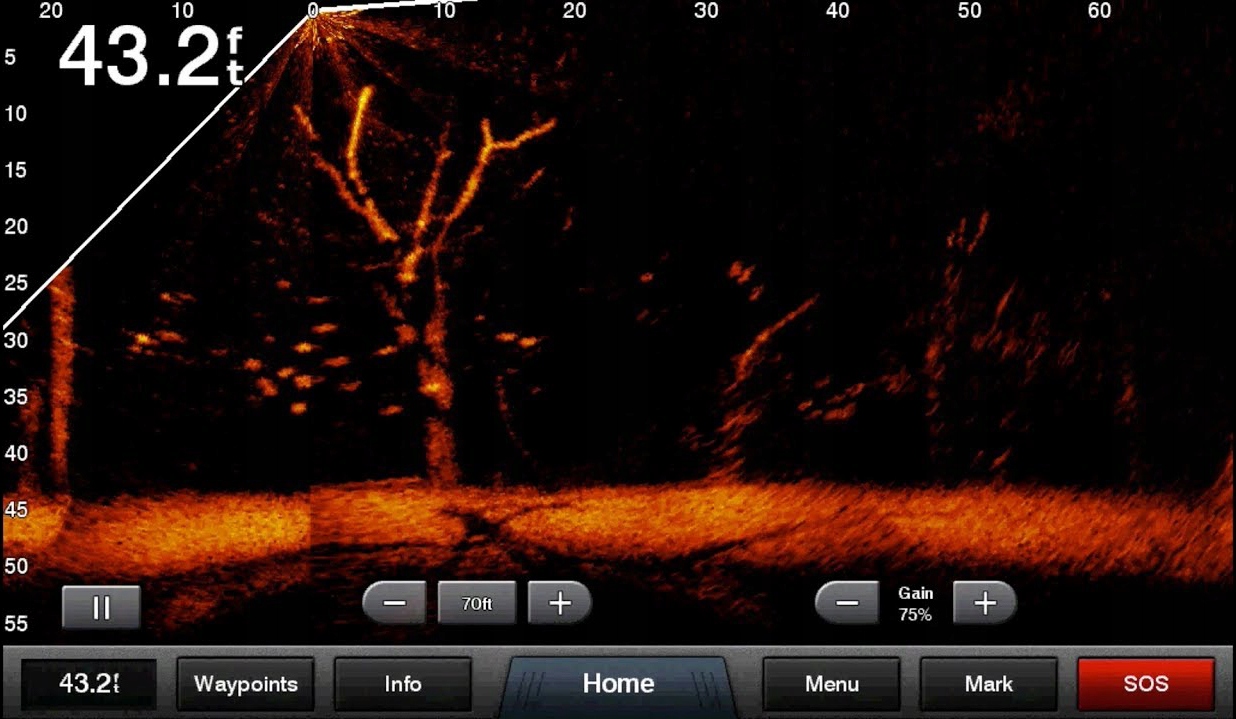
Task: Open the Info screen
Action: point(402,684)
